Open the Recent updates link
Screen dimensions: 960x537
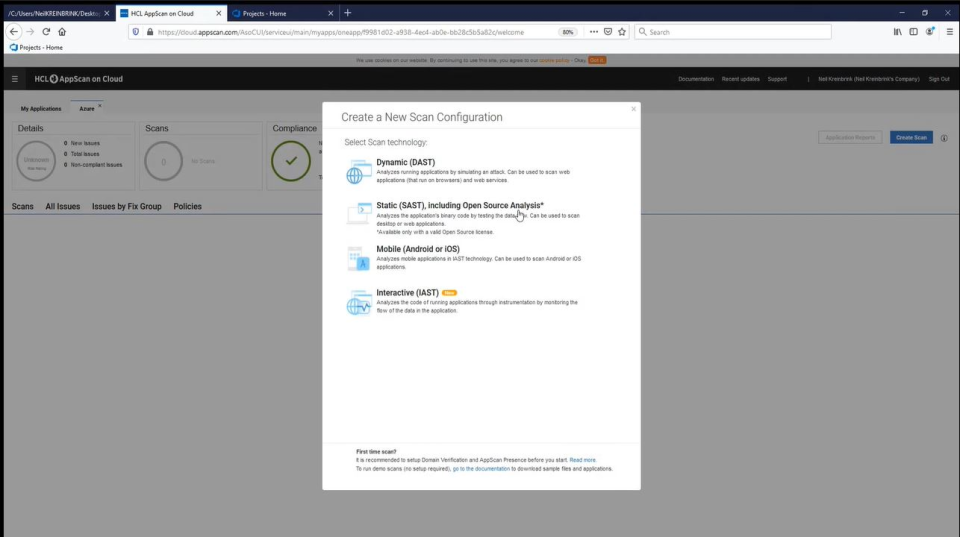pos(740,79)
